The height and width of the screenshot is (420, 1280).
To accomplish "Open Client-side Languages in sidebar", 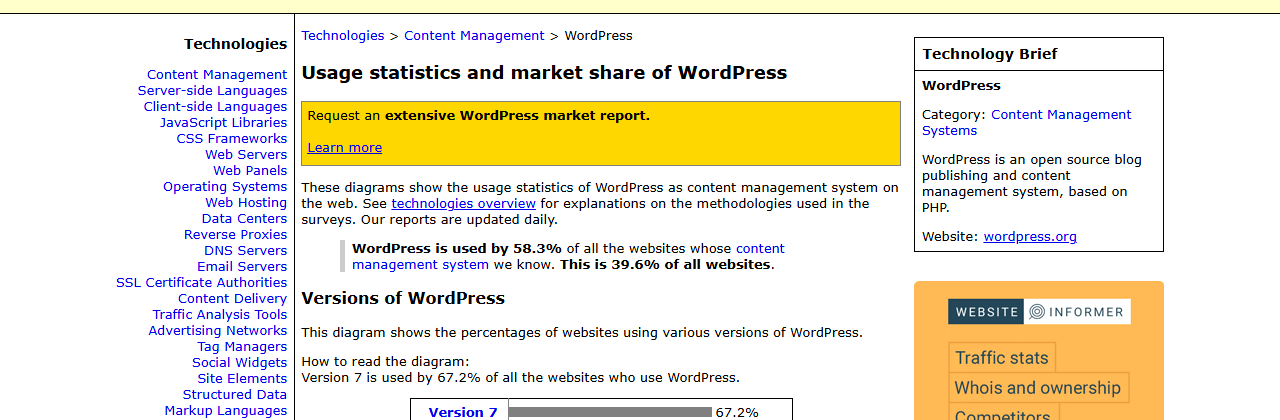I will coord(215,106).
